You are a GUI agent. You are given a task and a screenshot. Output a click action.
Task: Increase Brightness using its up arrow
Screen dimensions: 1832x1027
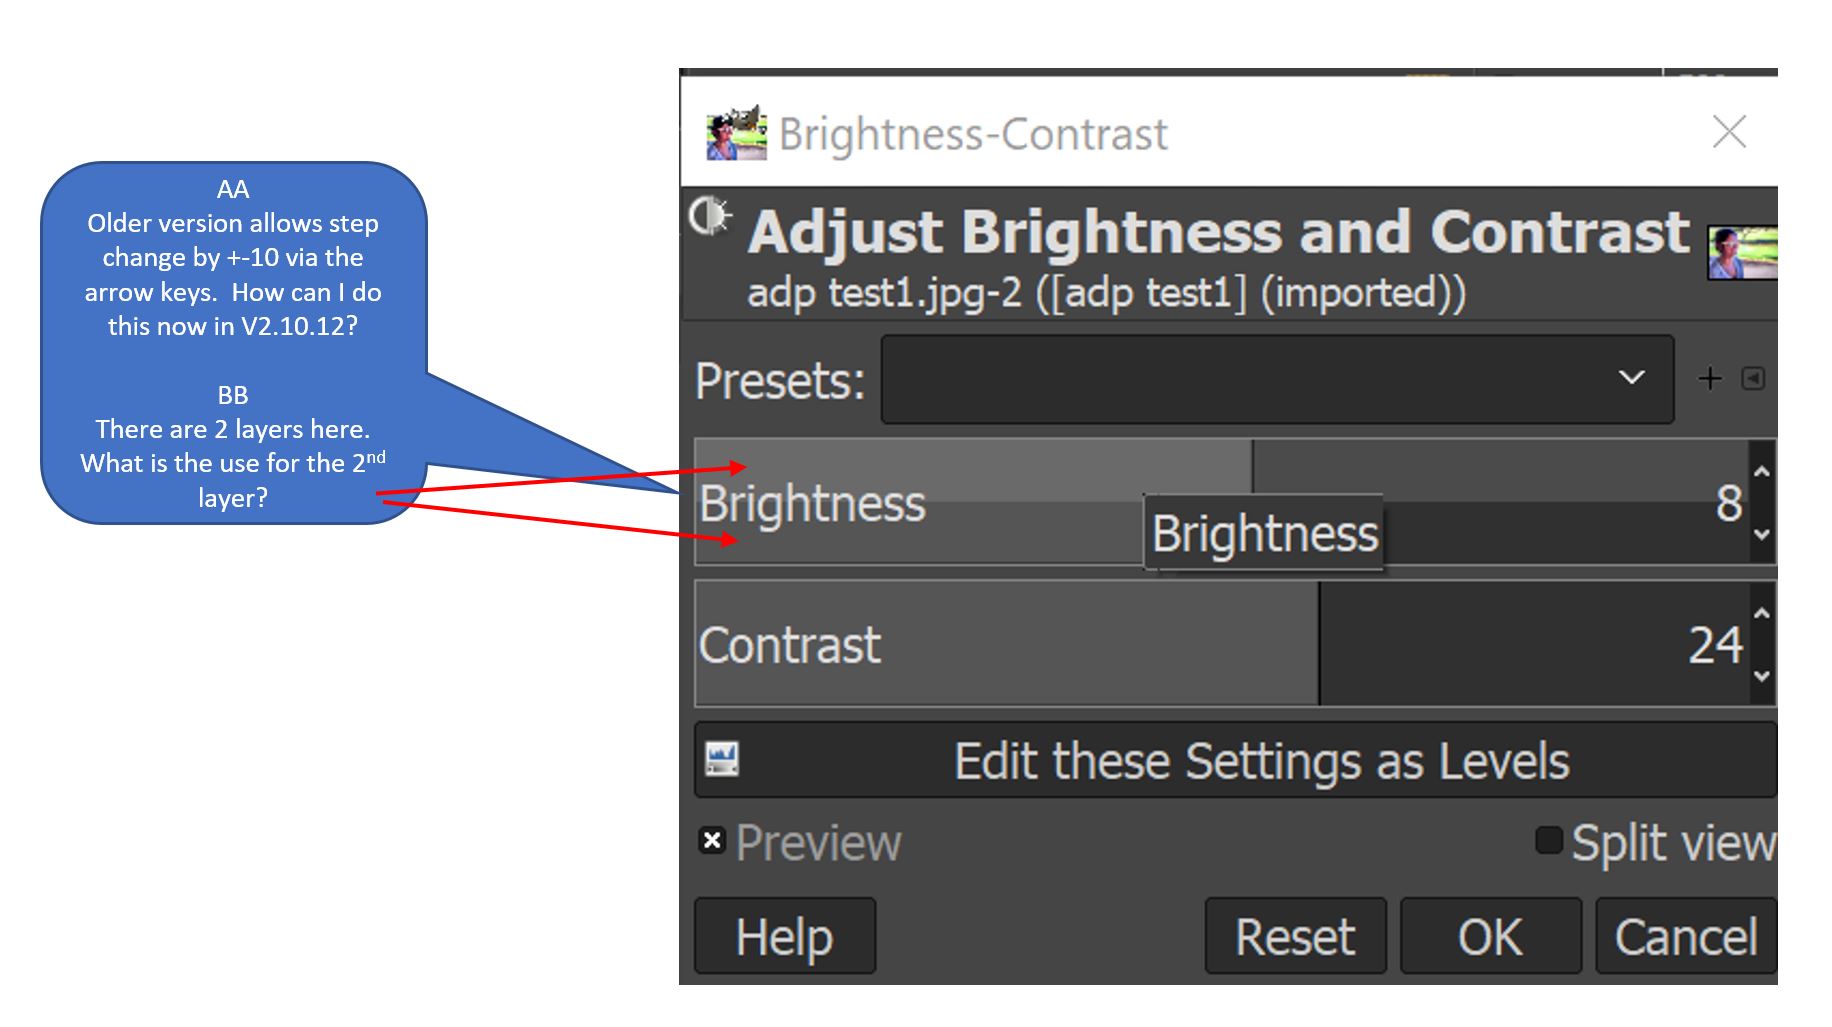click(x=1762, y=472)
